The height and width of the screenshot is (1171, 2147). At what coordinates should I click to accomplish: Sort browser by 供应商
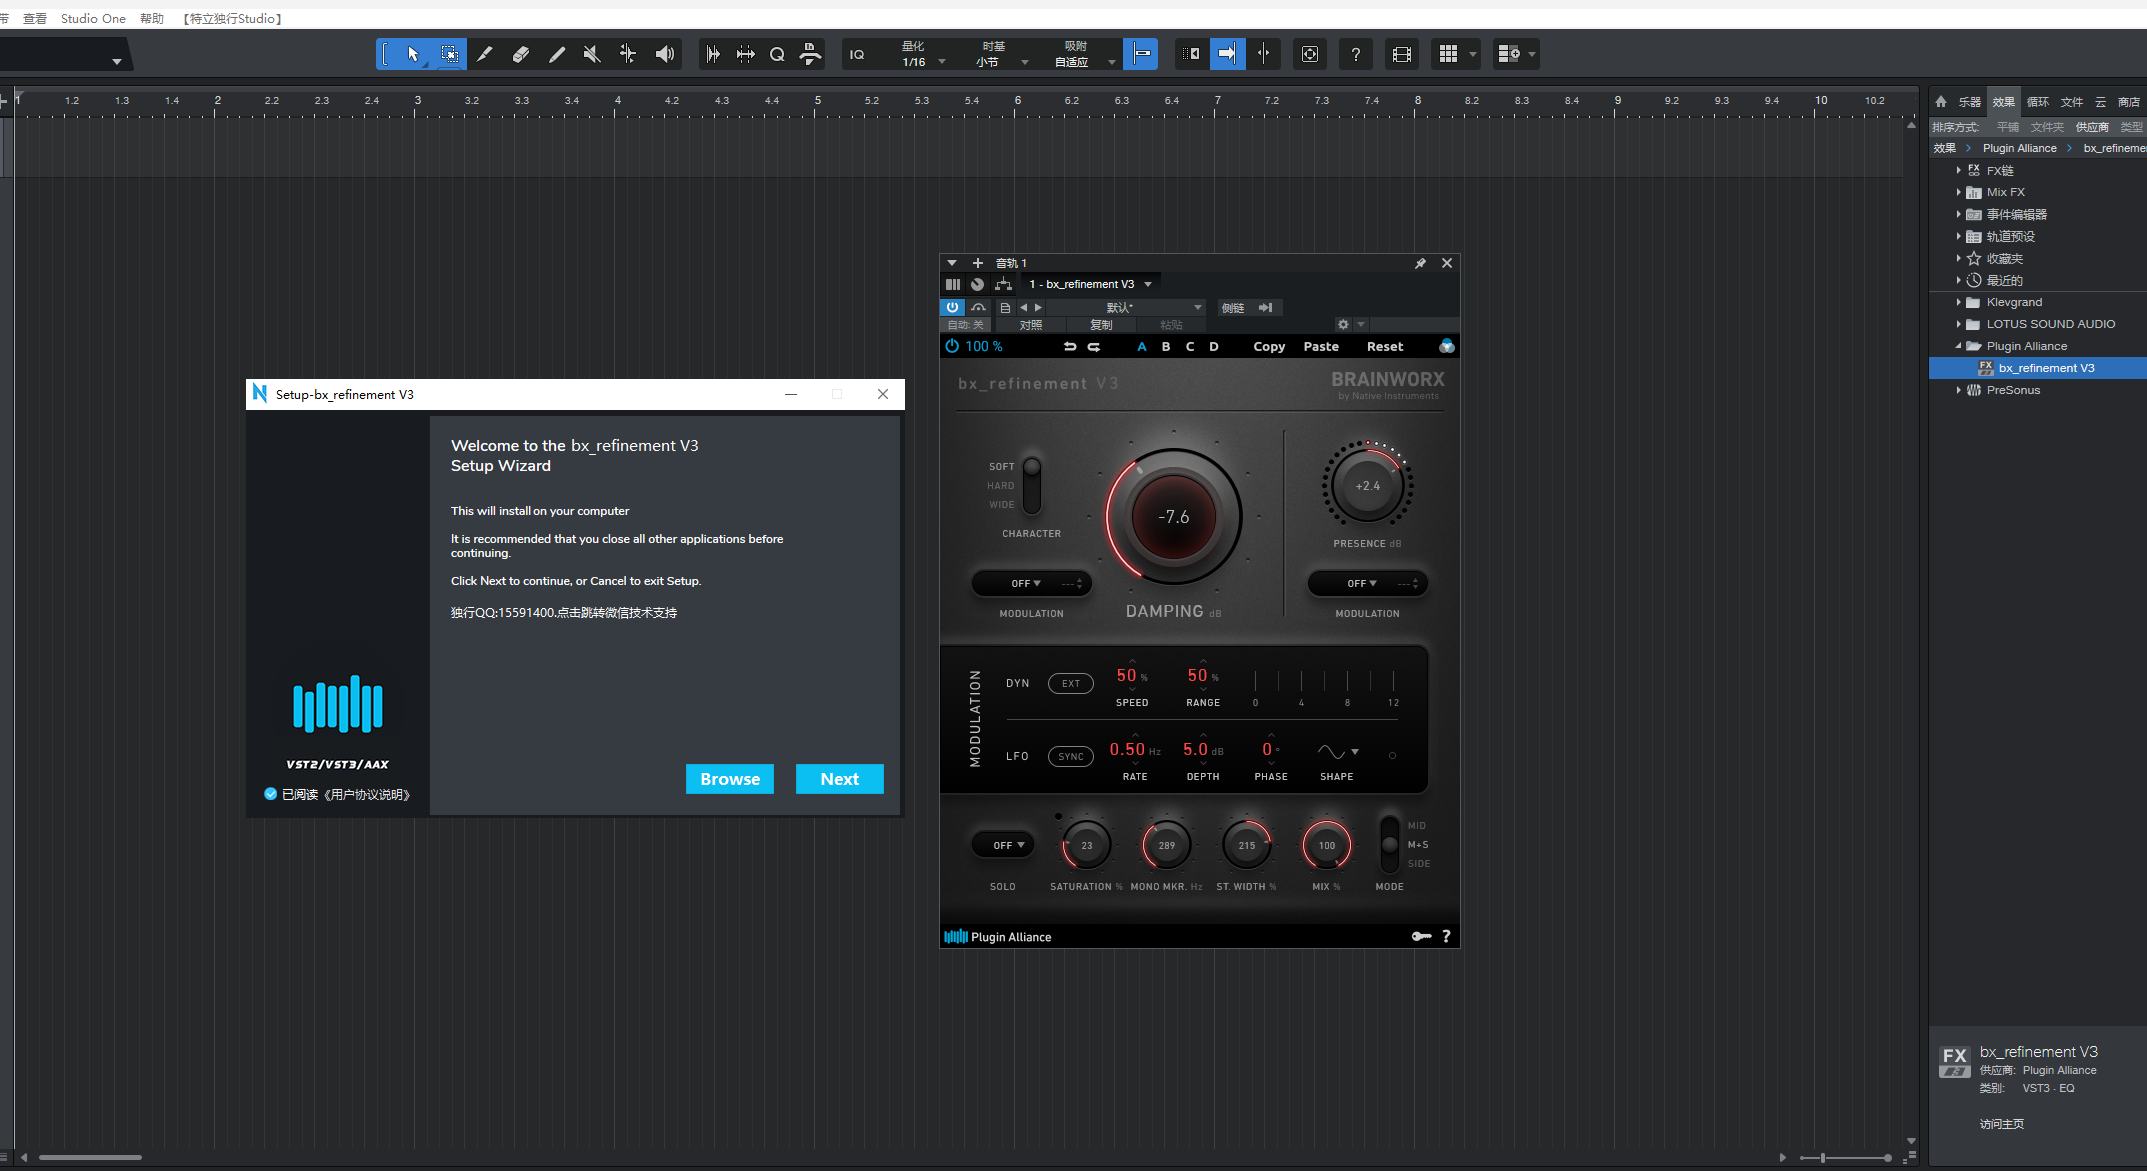coord(2092,127)
